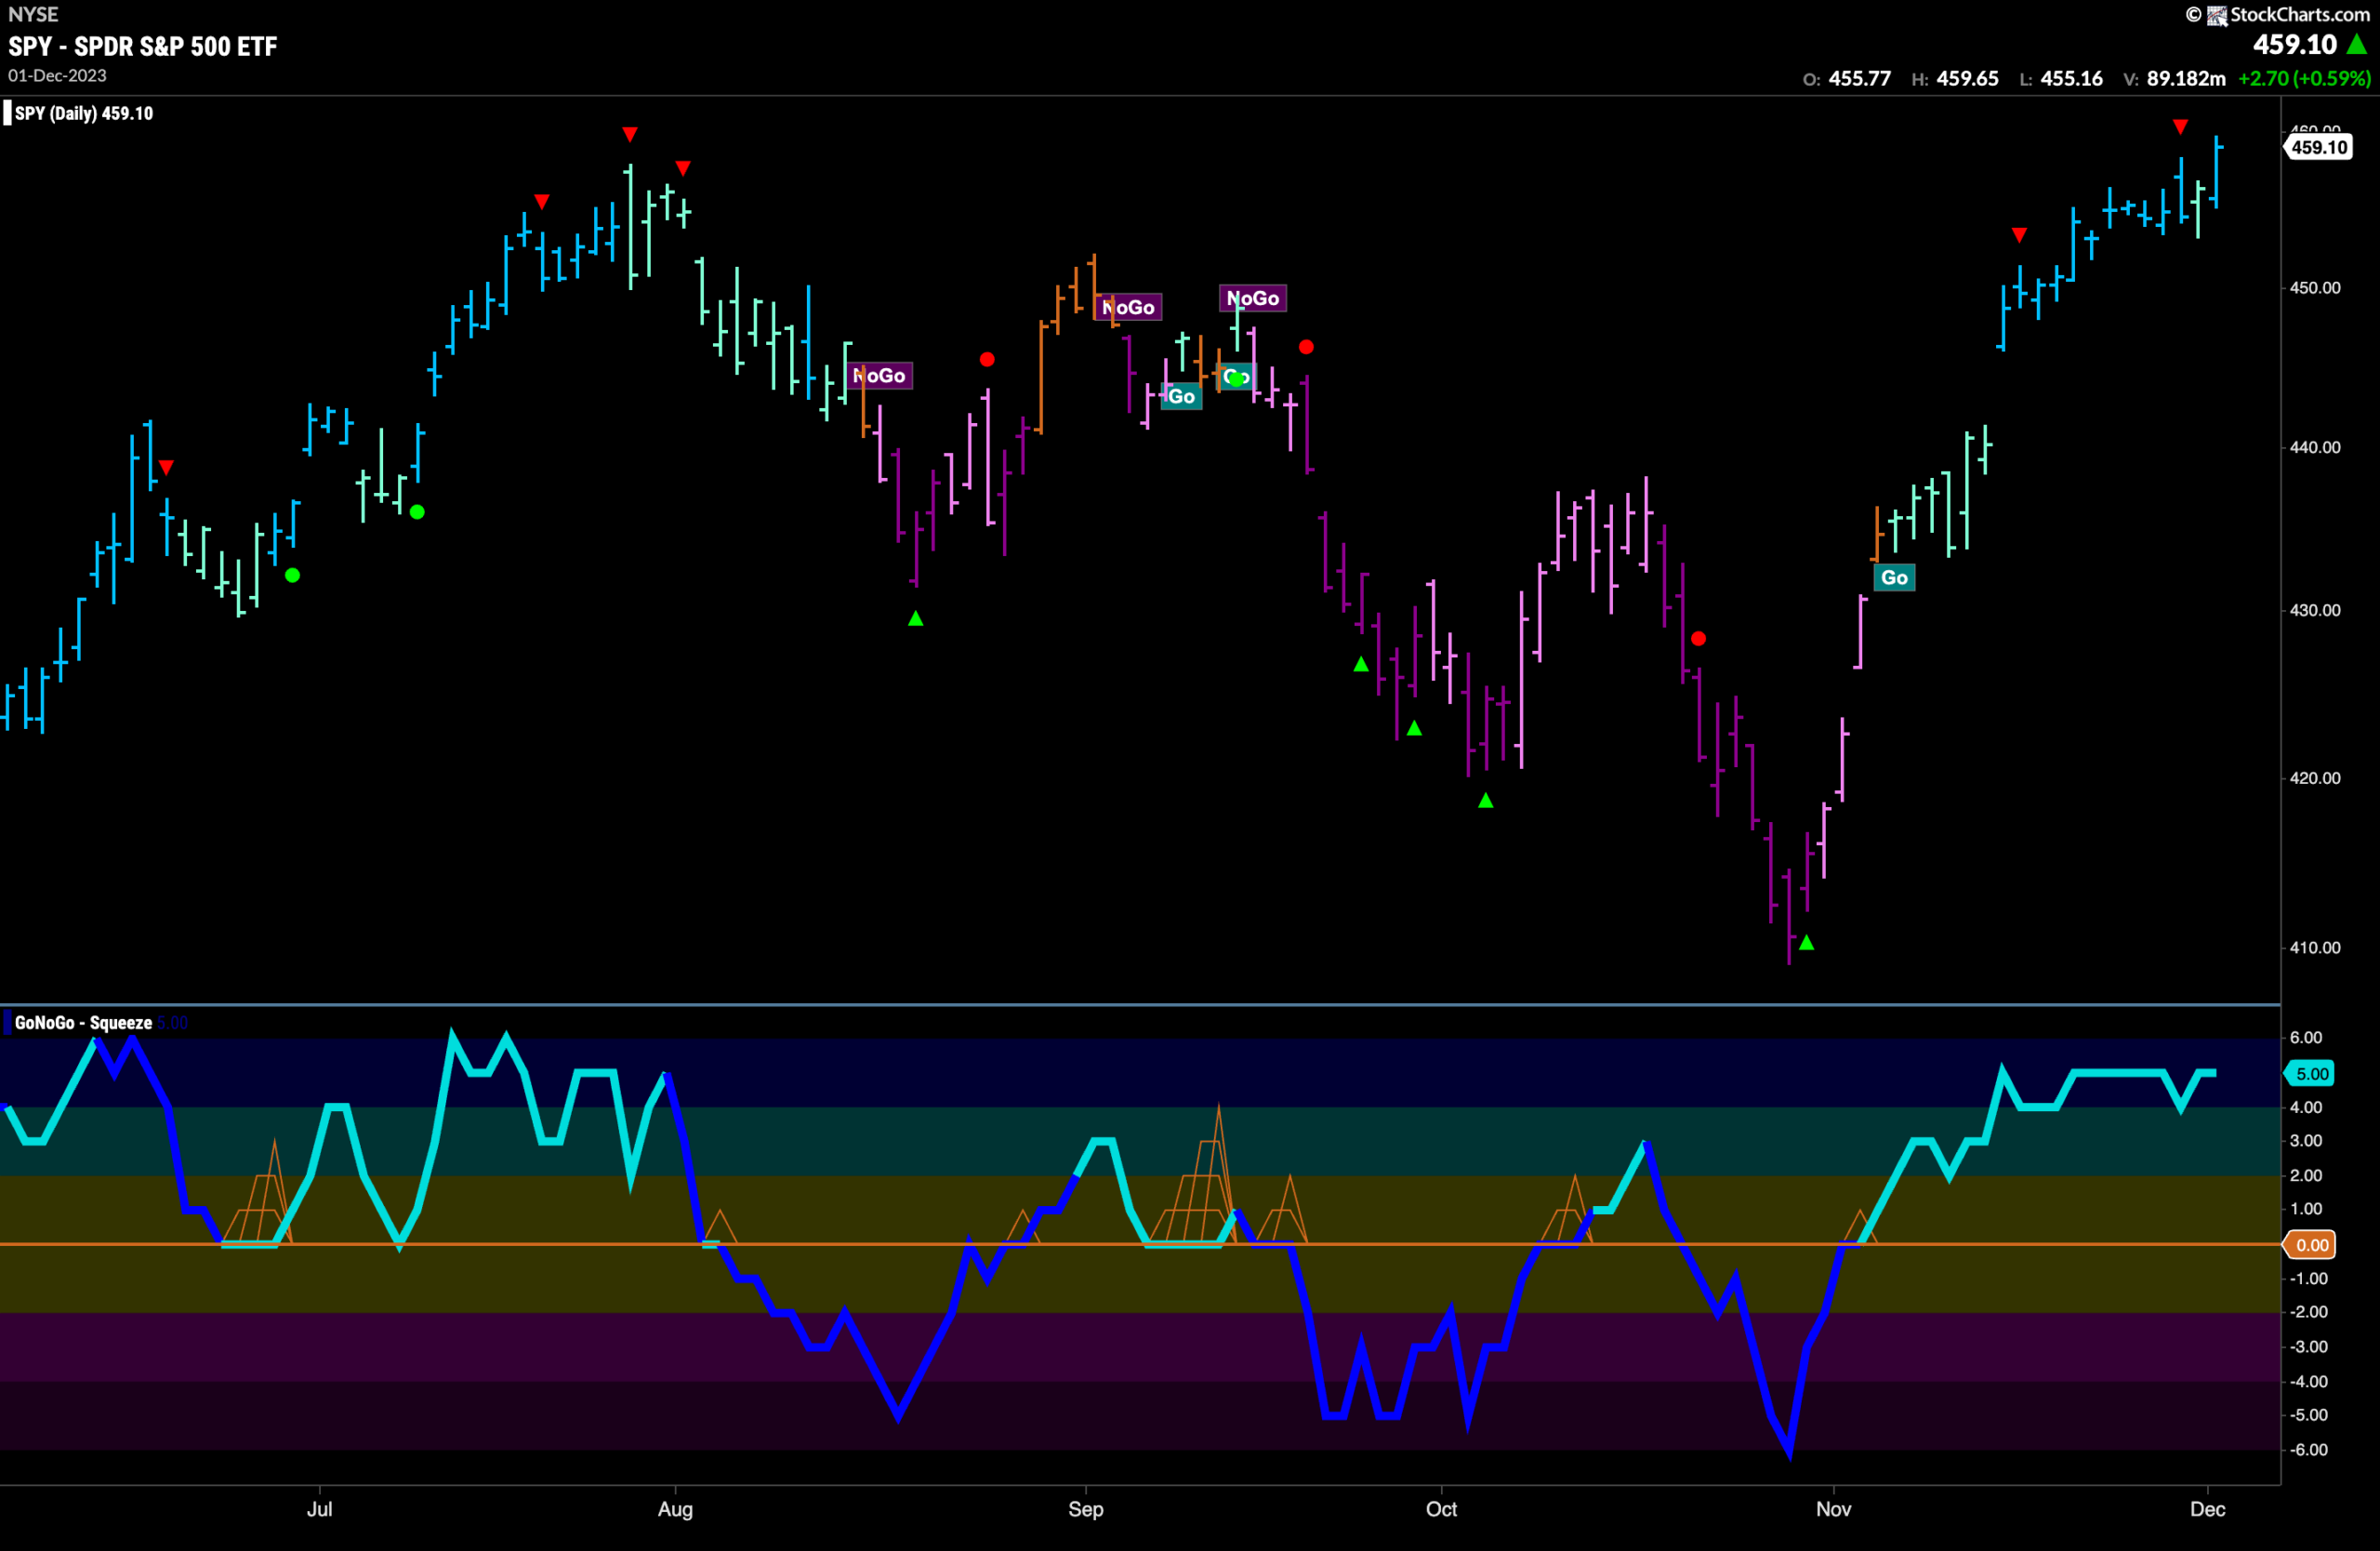Click the 0.00 oscillator zero-line tag
The height and width of the screenshot is (1551, 2380).
pyautogui.click(x=2310, y=1245)
